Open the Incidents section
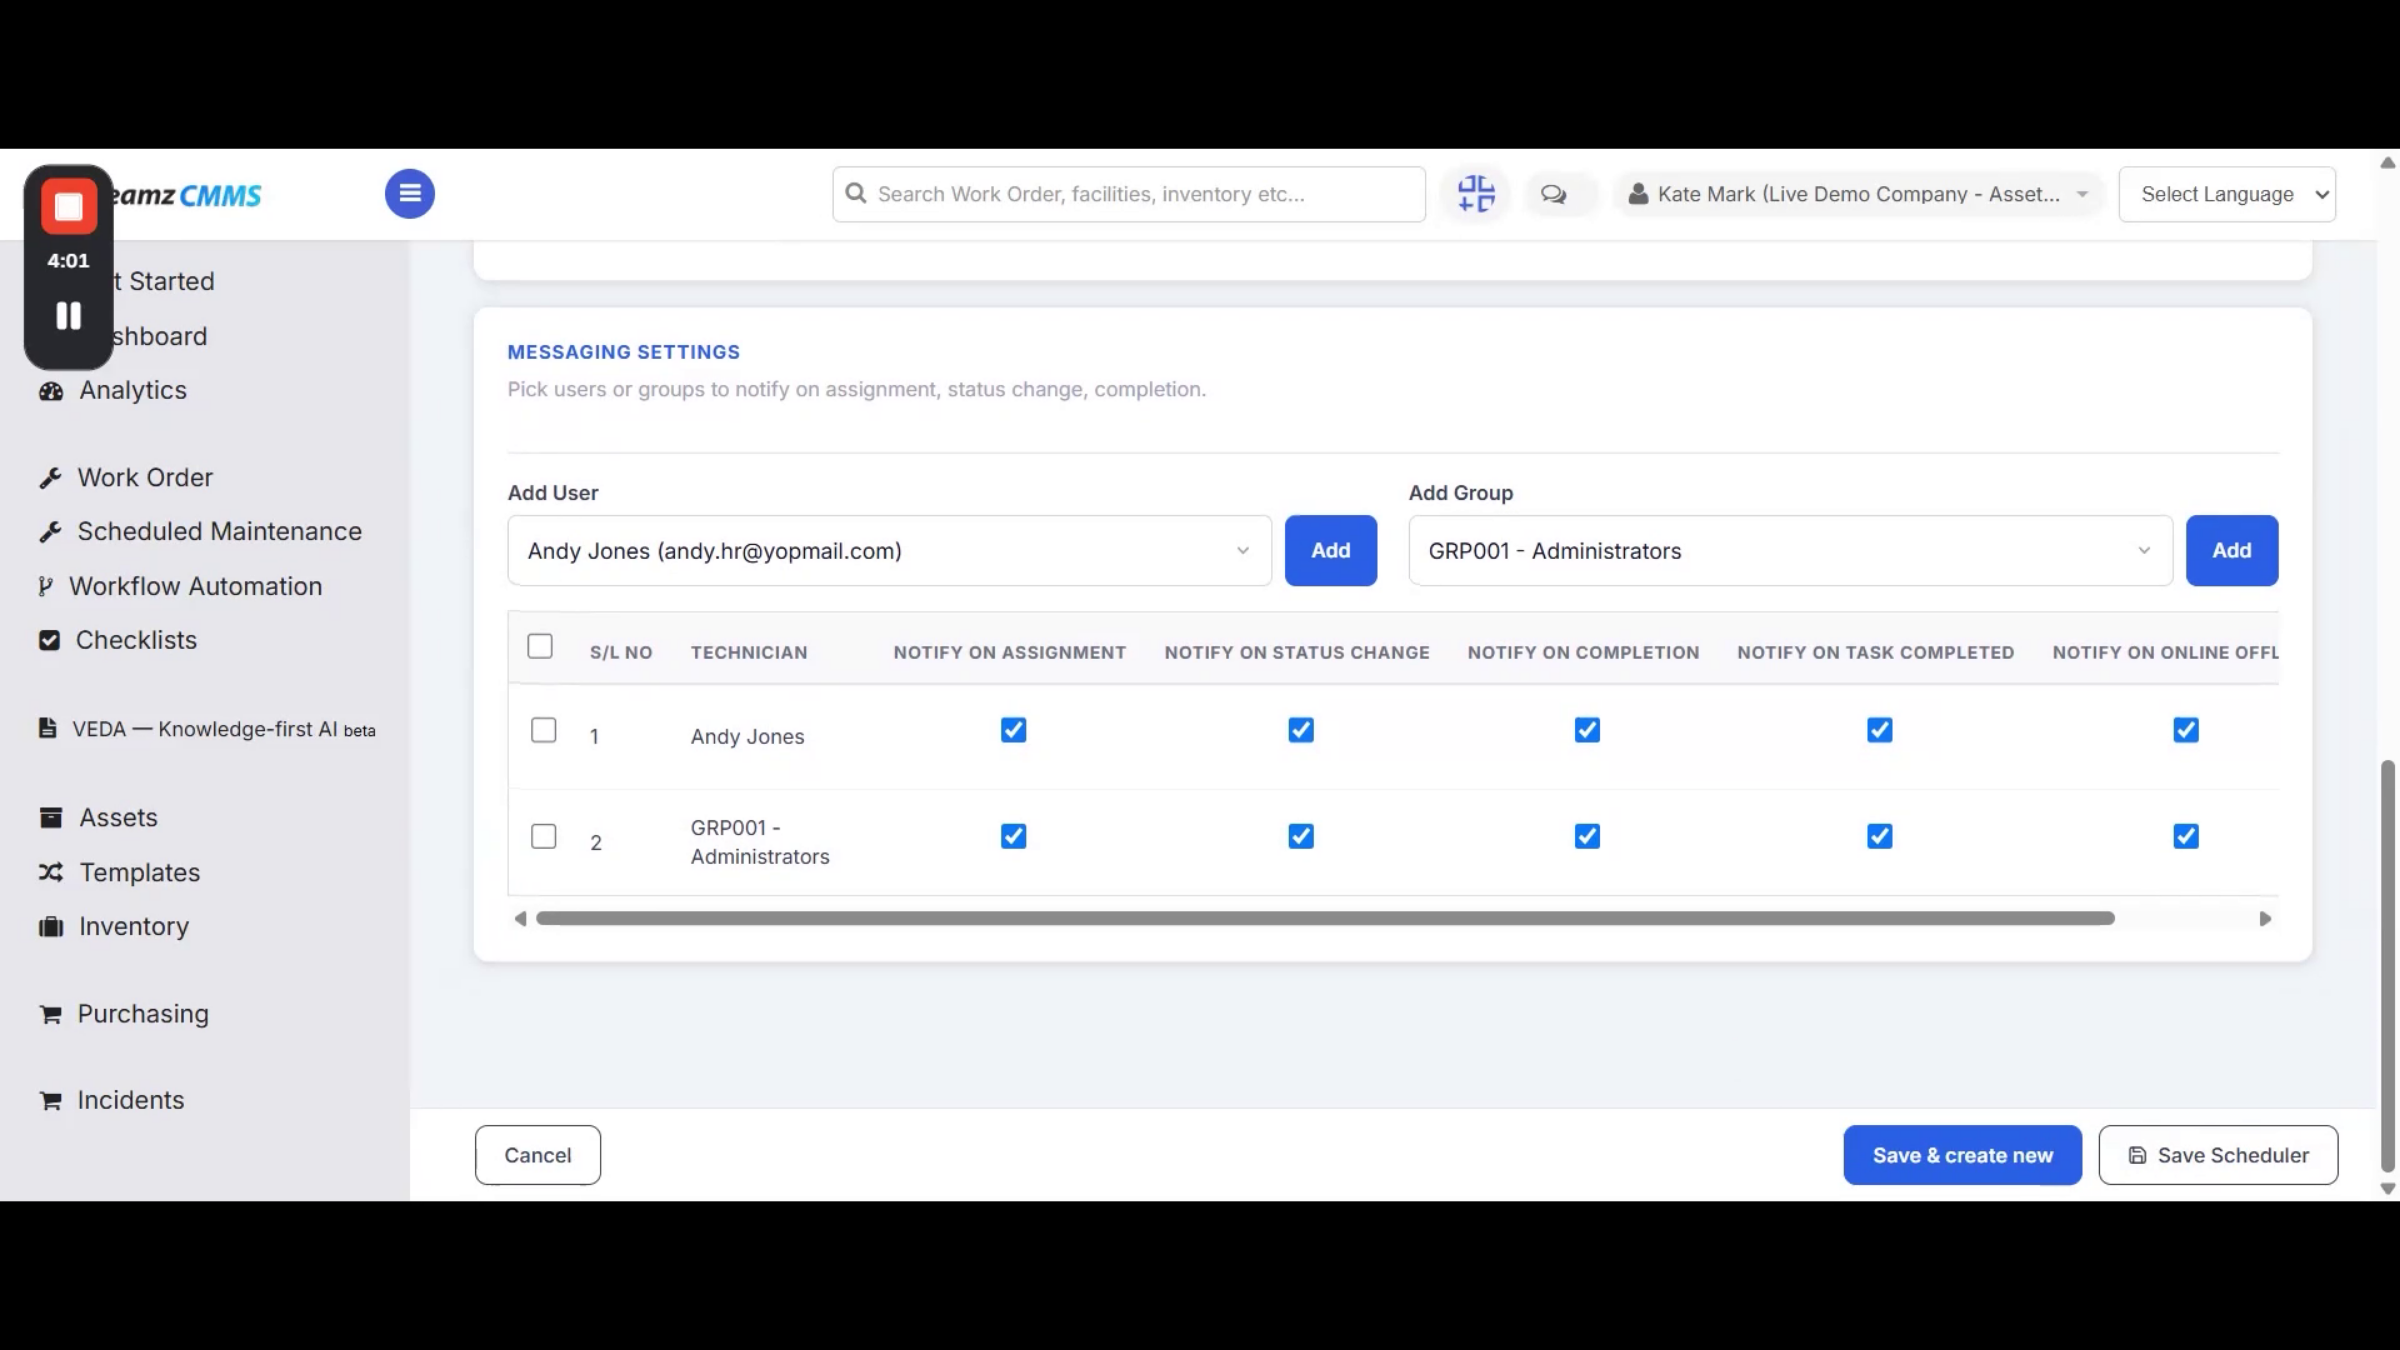 click(131, 1101)
